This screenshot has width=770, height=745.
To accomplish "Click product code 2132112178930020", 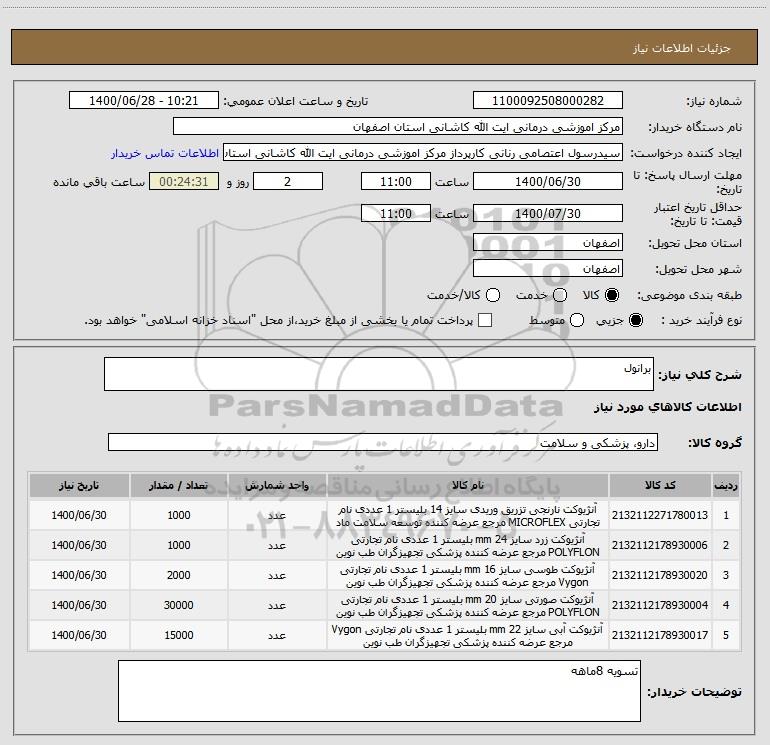I will (660, 575).
